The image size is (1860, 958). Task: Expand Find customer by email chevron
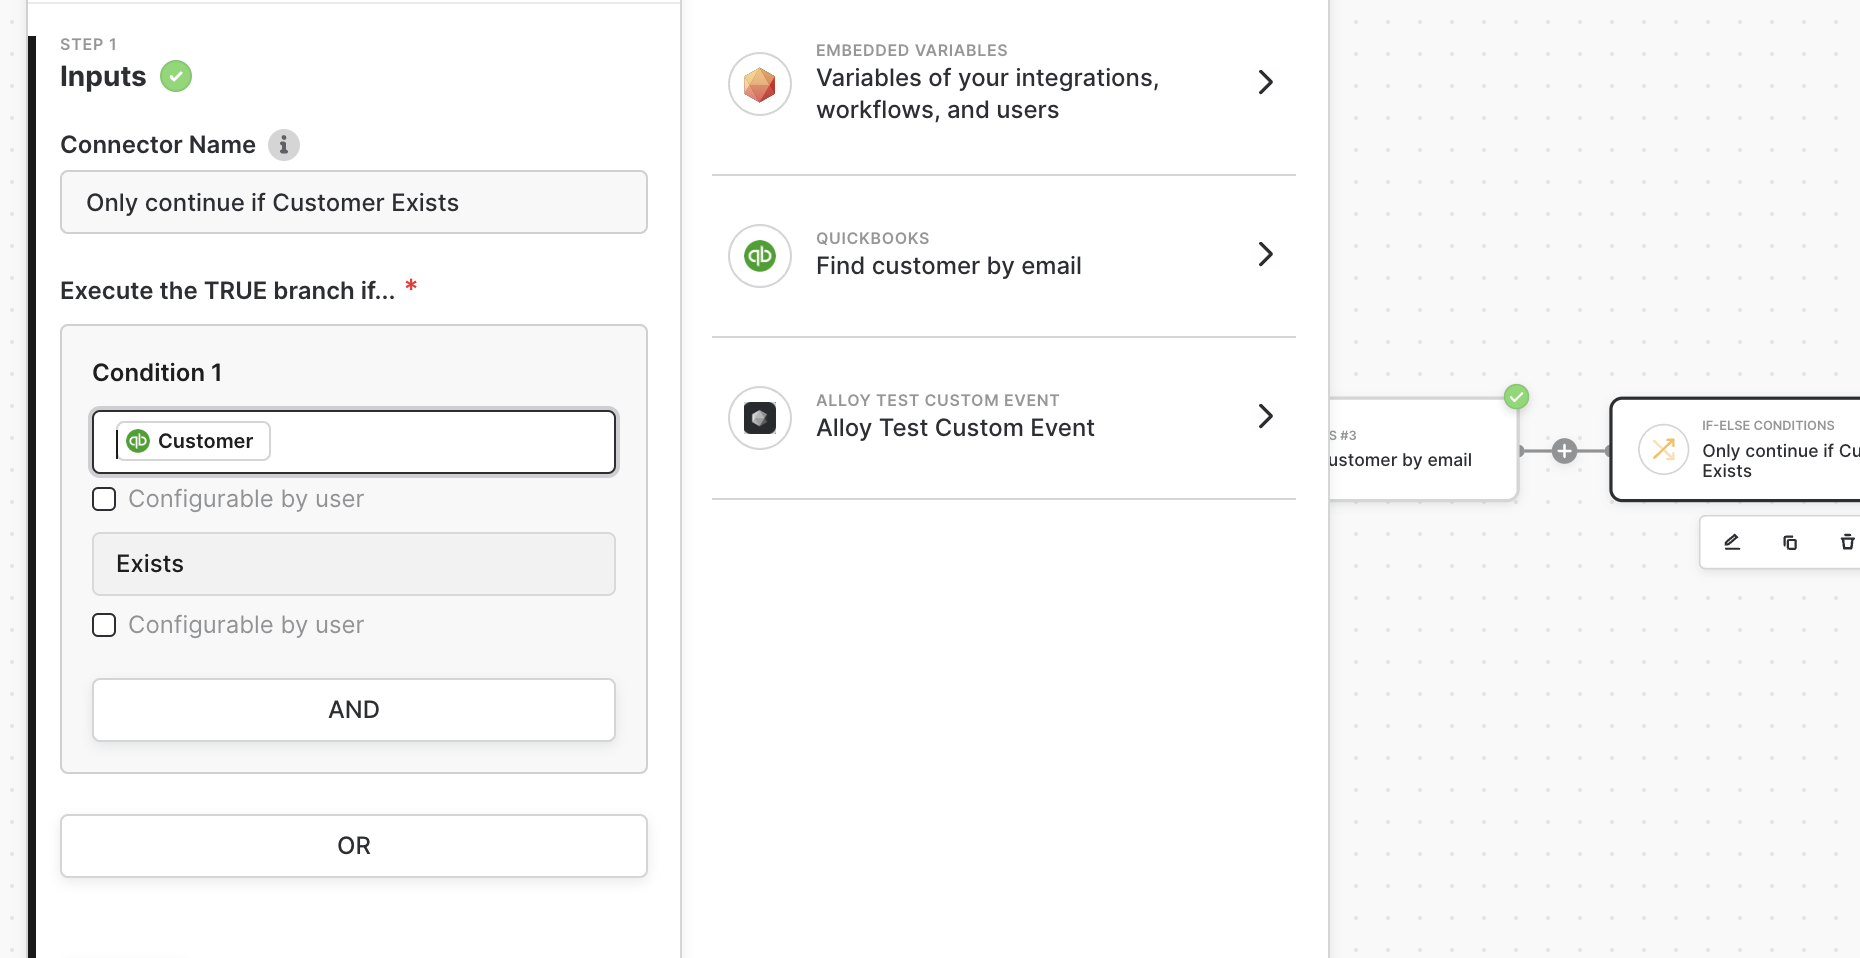(x=1265, y=254)
